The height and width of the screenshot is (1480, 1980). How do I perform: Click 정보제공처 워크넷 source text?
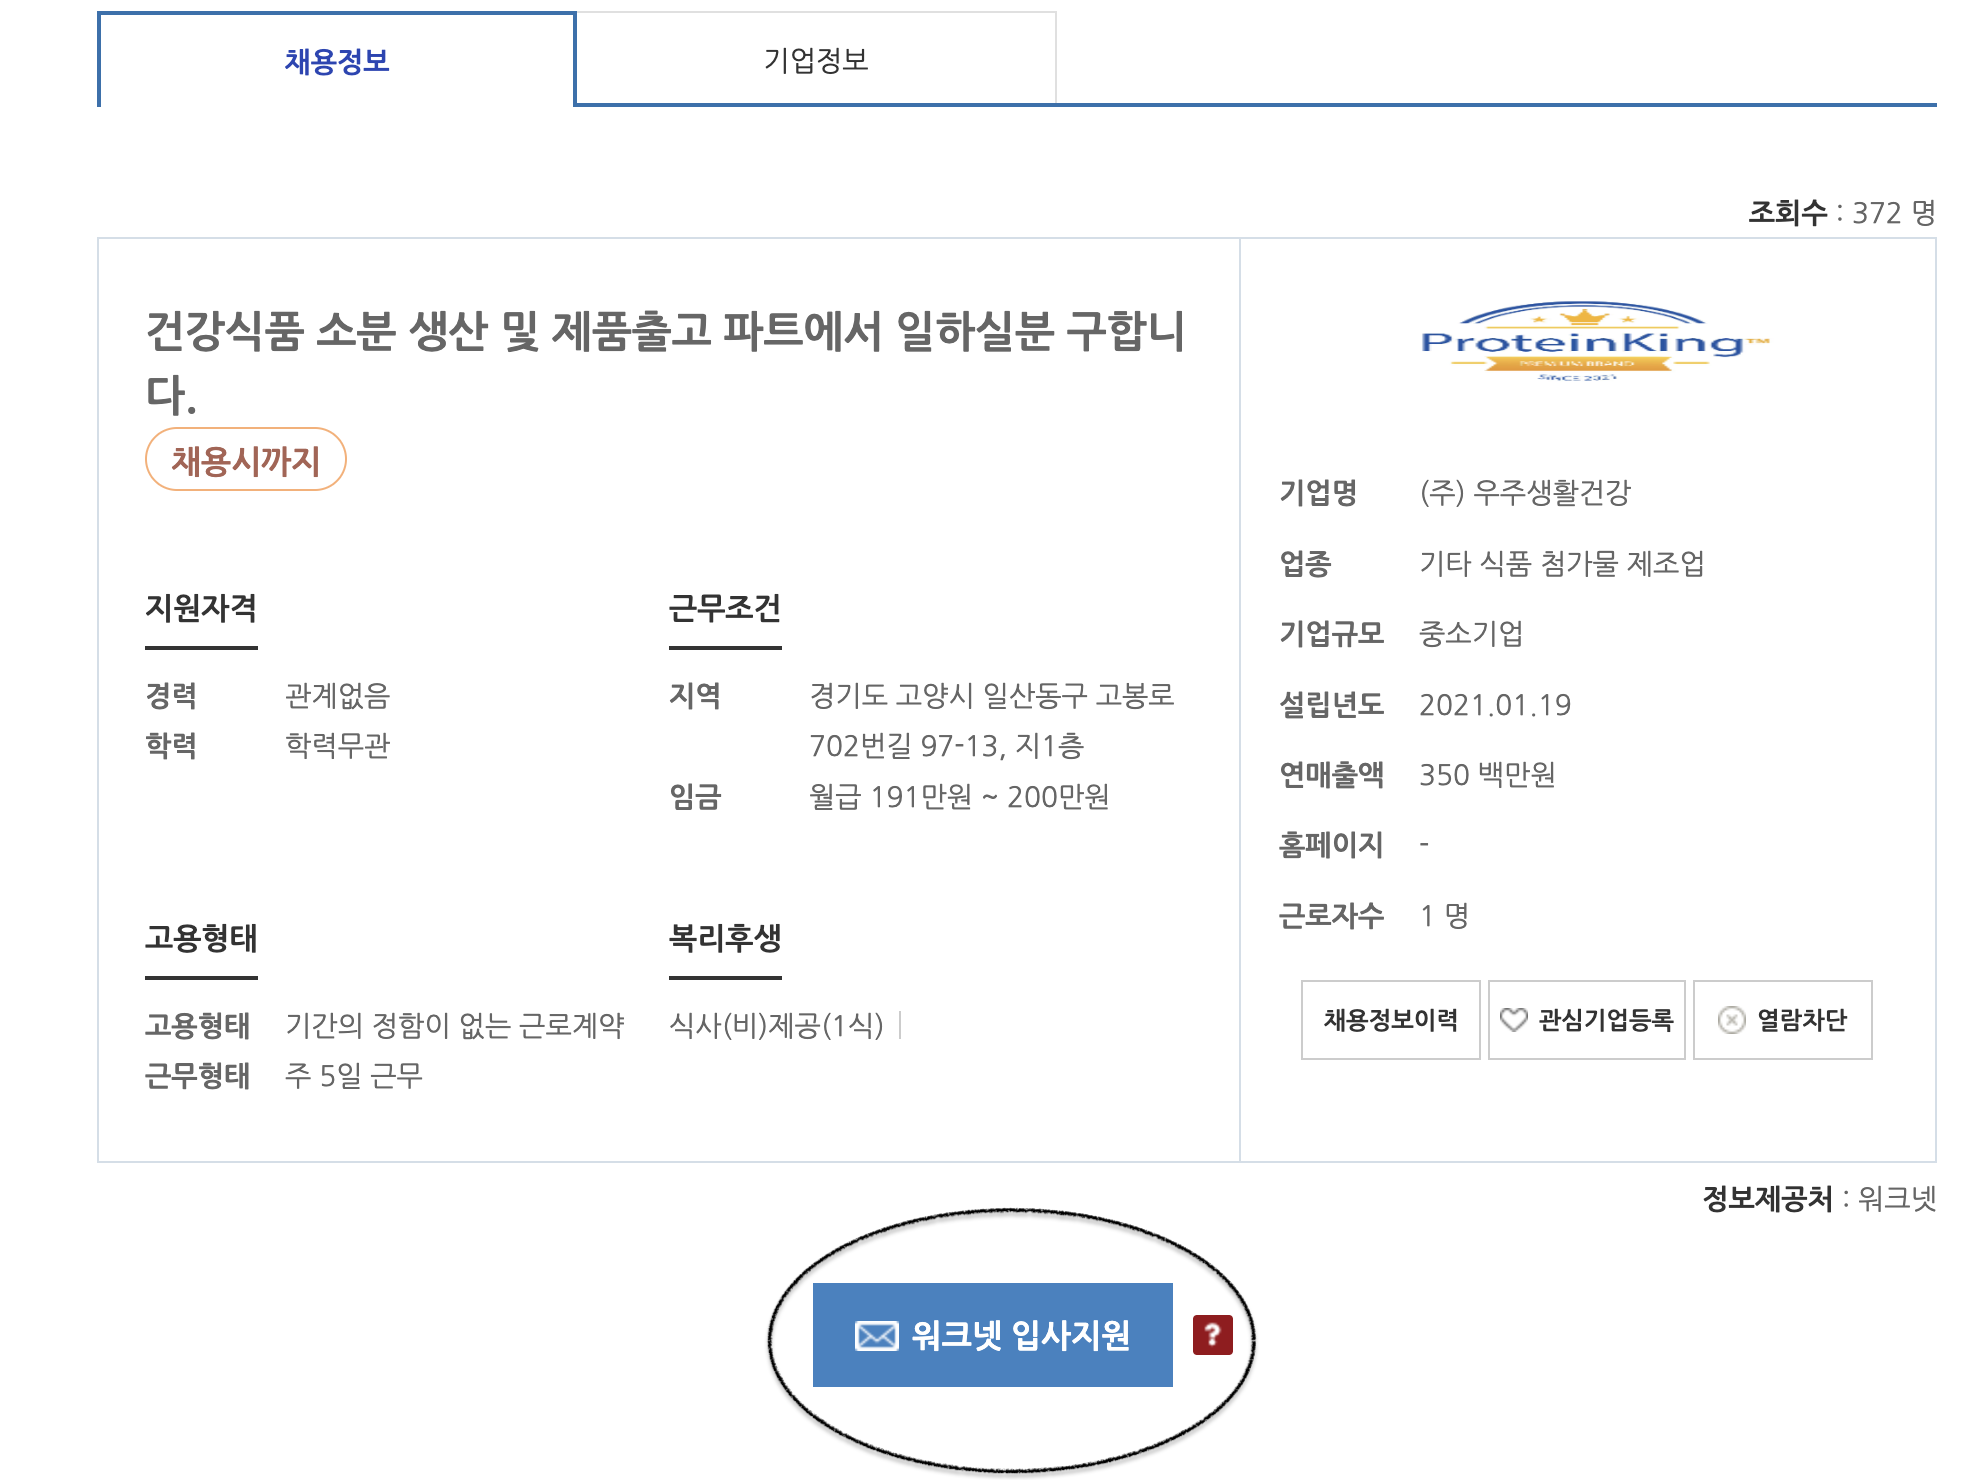tap(1819, 1198)
